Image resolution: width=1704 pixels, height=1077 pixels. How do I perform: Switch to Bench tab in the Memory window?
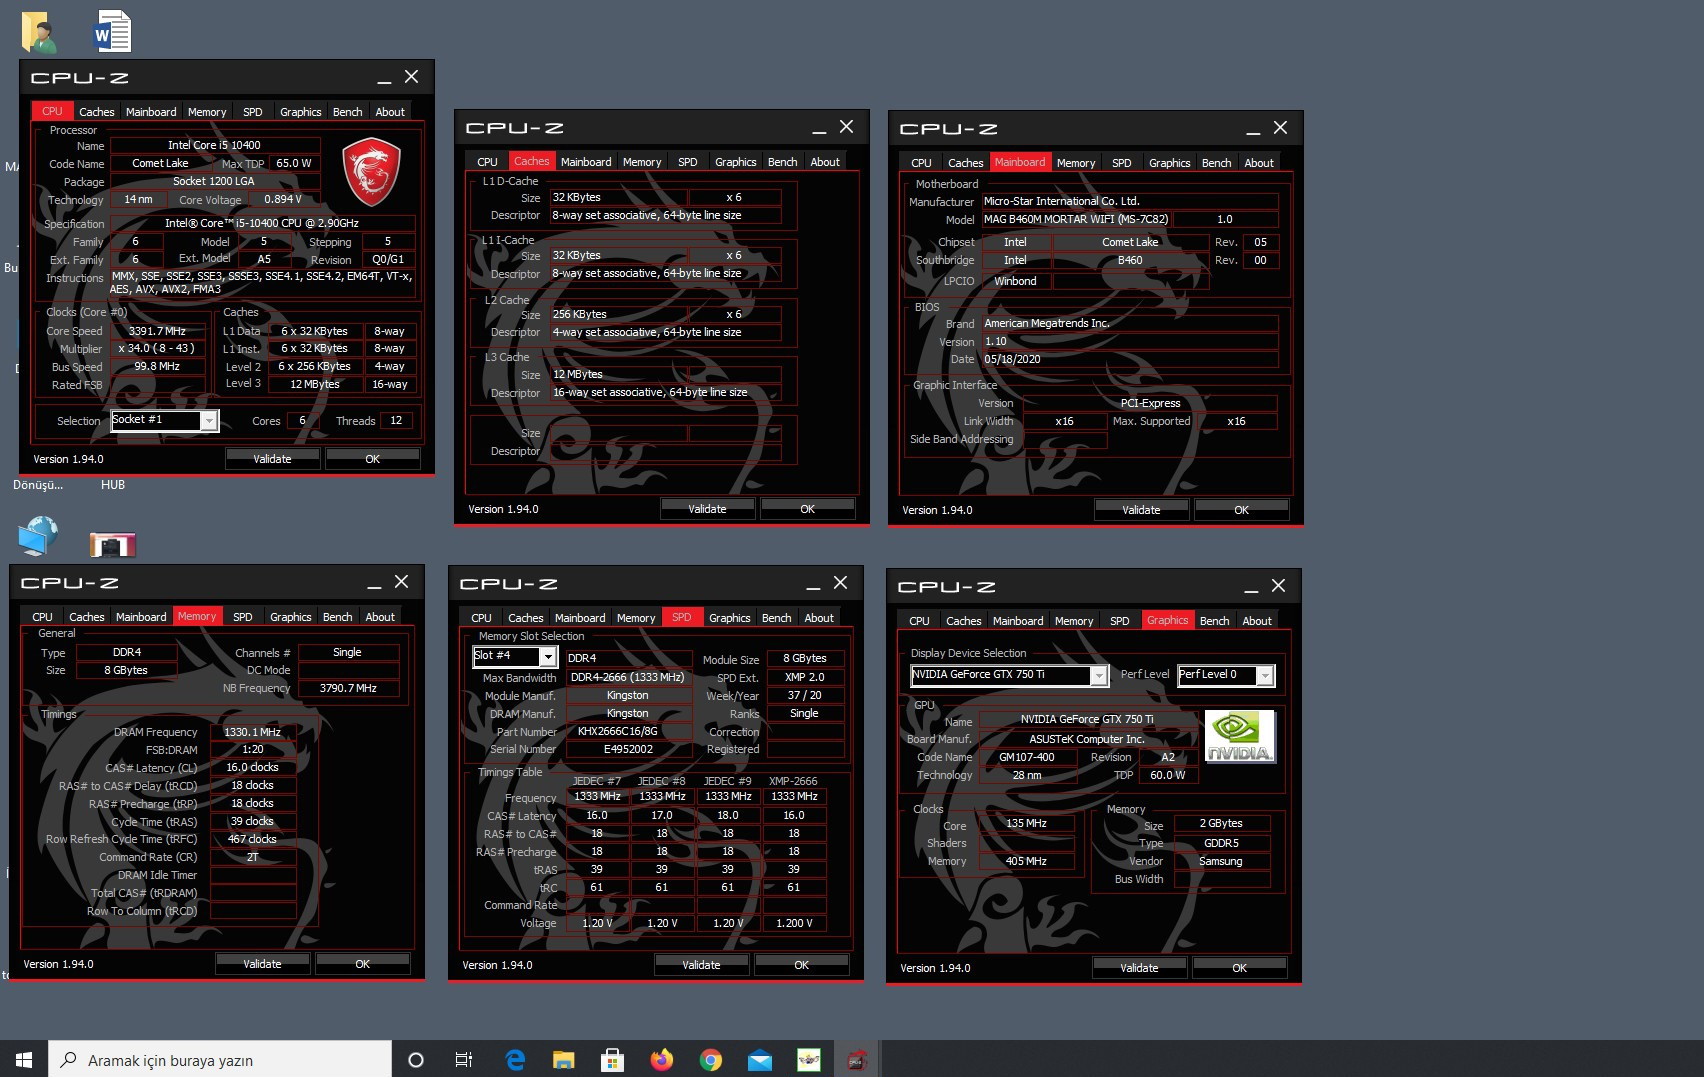pos(338,617)
